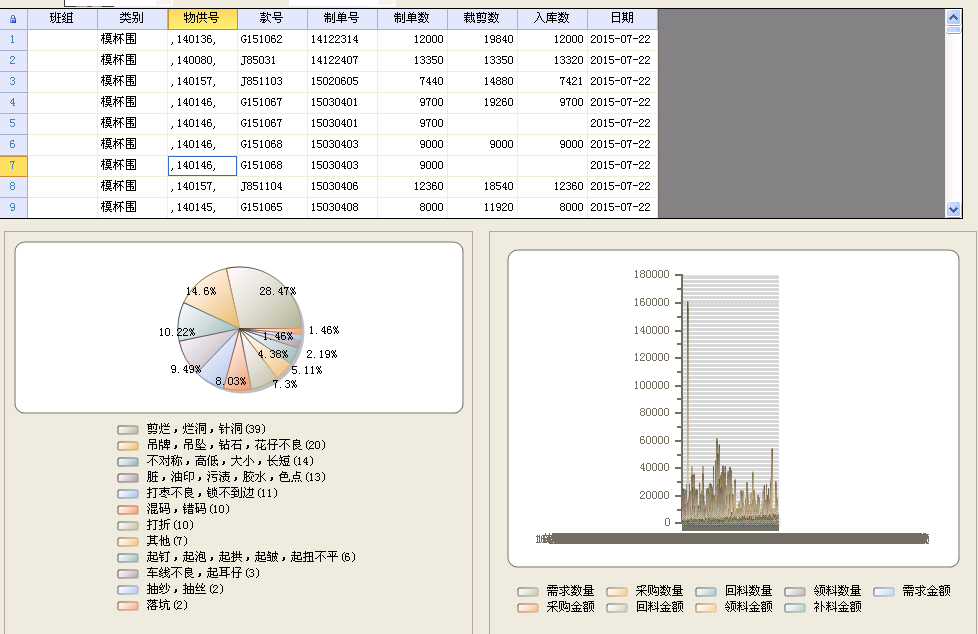Click the 车线不良，起耳仔 legend swatch

click(127, 573)
